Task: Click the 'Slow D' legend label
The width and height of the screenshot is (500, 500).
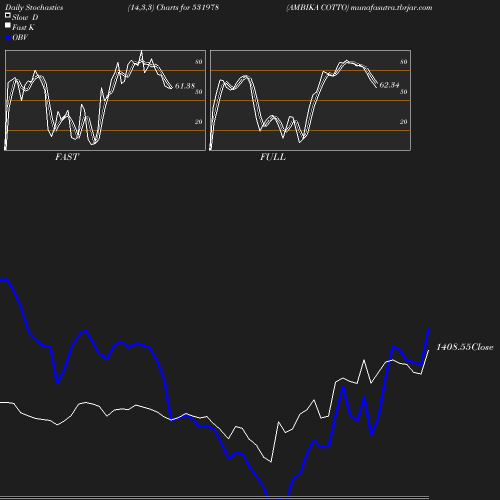Action: [25, 17]
